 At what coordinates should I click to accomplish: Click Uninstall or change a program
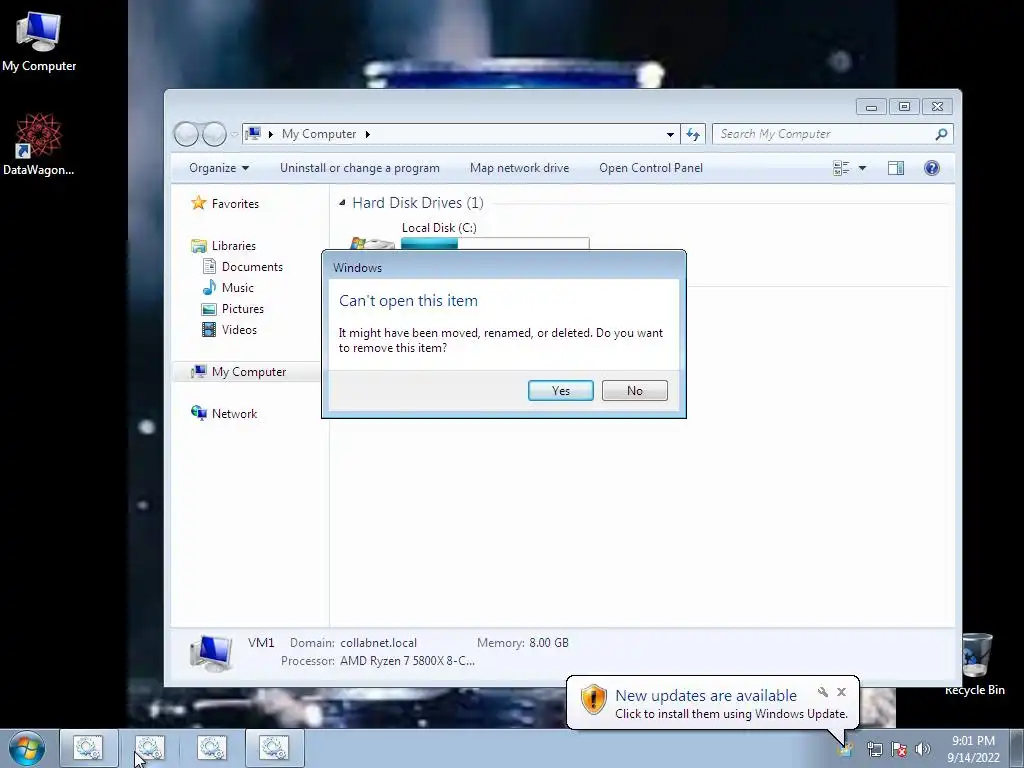(x=360, y=168)
